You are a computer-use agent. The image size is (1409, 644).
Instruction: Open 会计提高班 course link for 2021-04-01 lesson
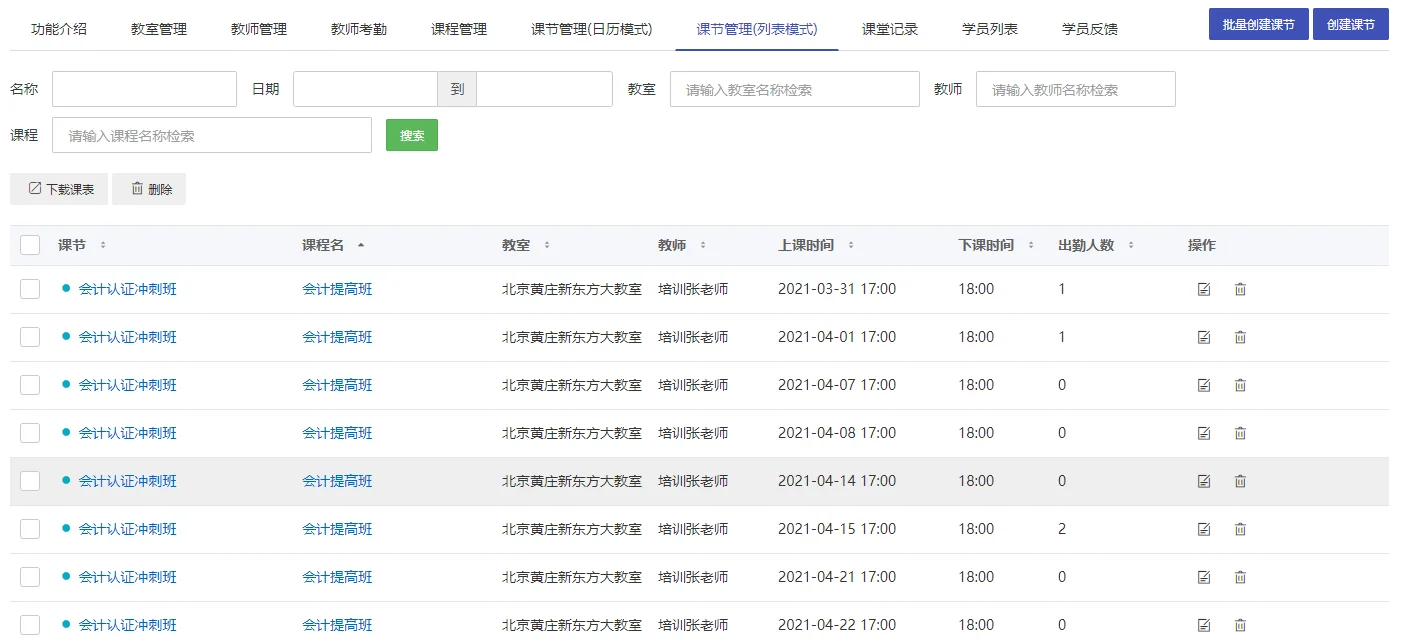pyautogui.click(x=337, y=337)
